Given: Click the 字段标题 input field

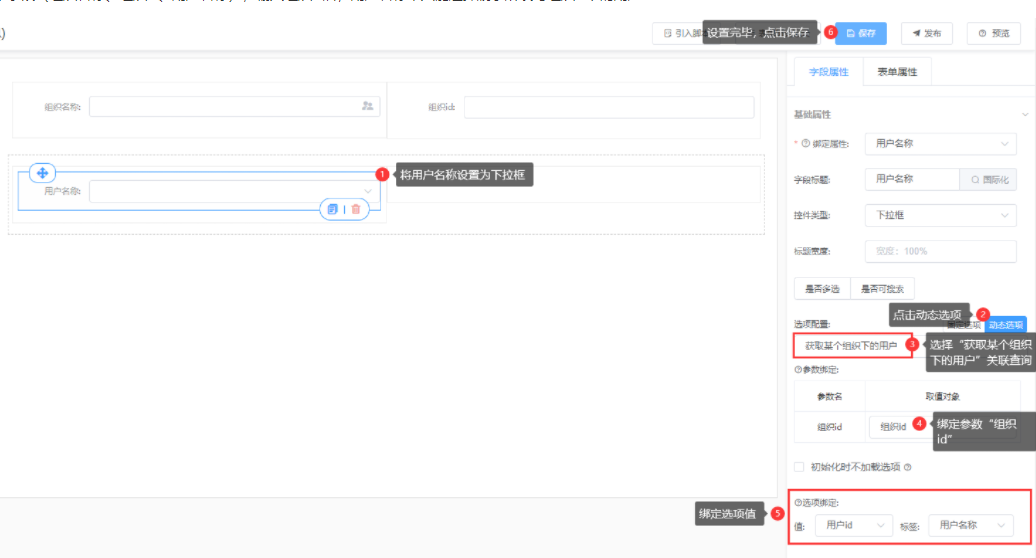Looking at the screenshot, I should (x=912, y=179).
